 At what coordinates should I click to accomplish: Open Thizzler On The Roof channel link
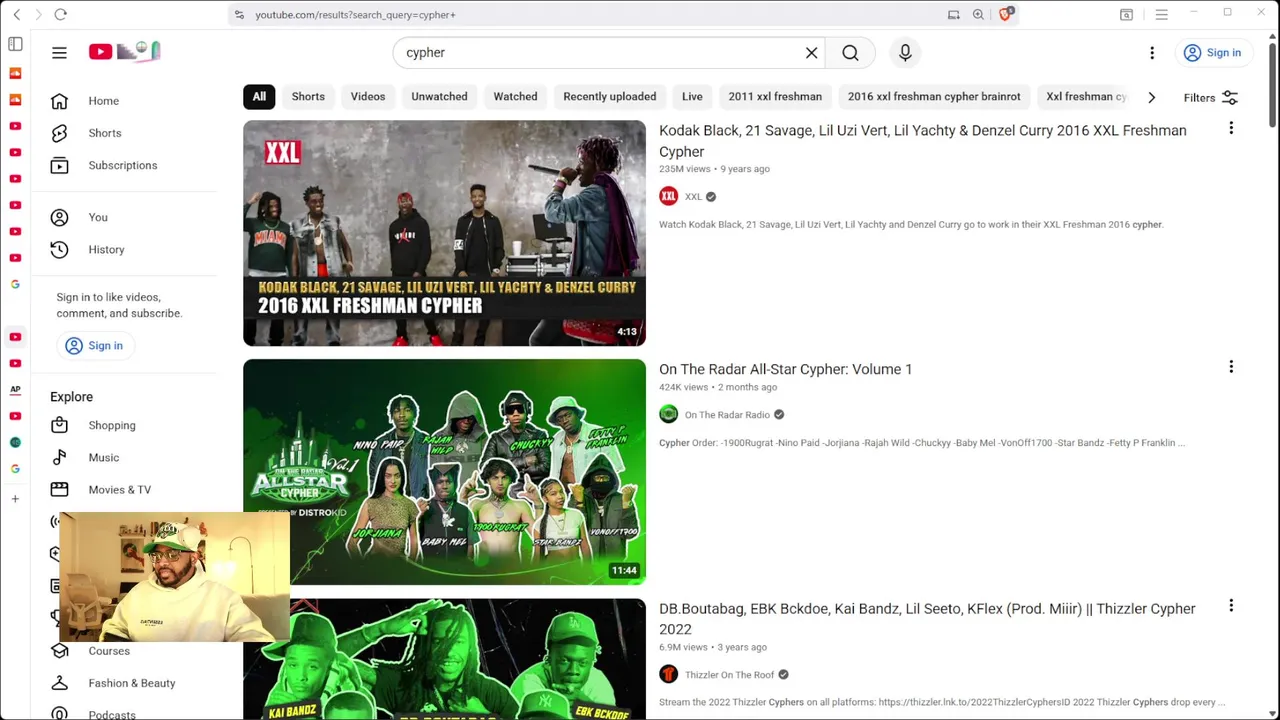pyautogui.click(x=729, y=675)
